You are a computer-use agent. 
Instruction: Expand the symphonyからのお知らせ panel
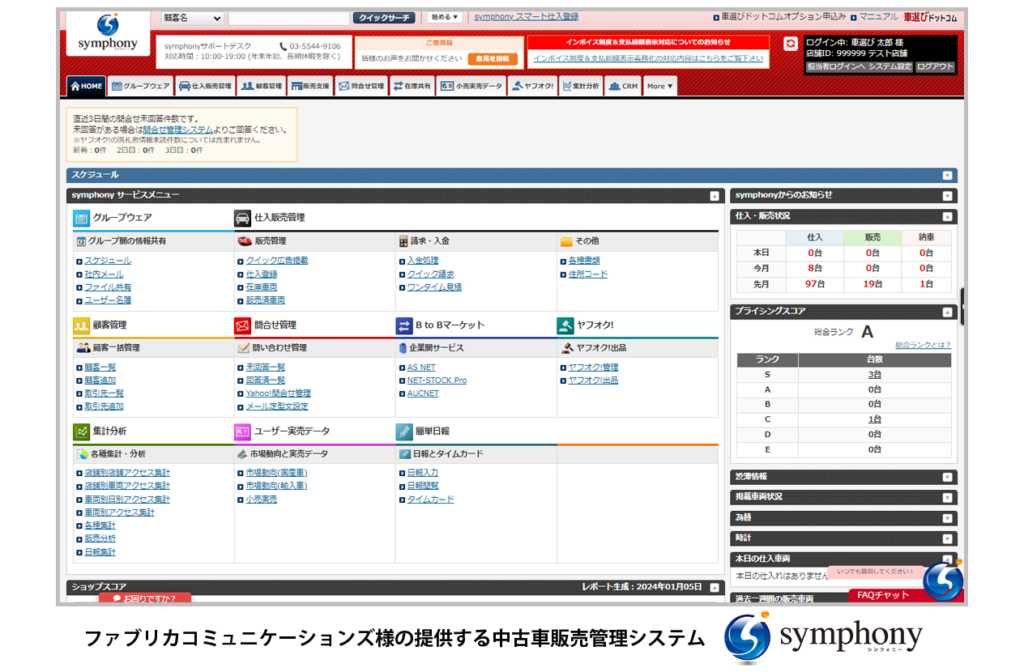947,196
